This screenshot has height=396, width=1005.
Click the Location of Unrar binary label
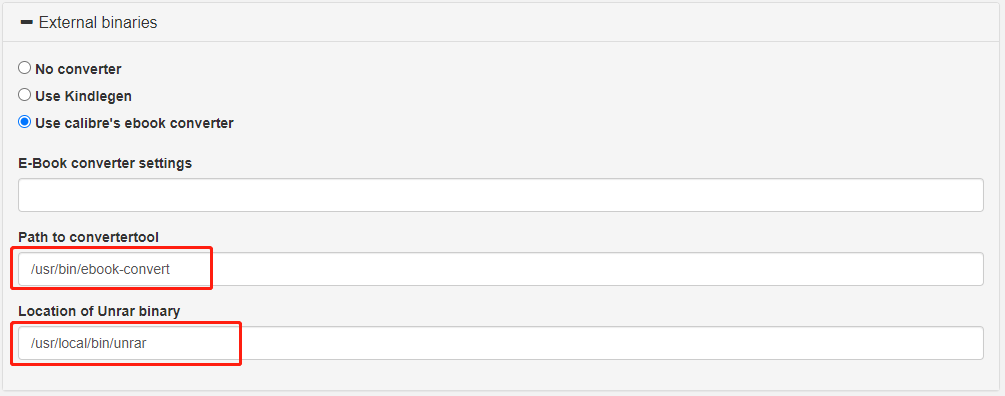click(99, 311)
